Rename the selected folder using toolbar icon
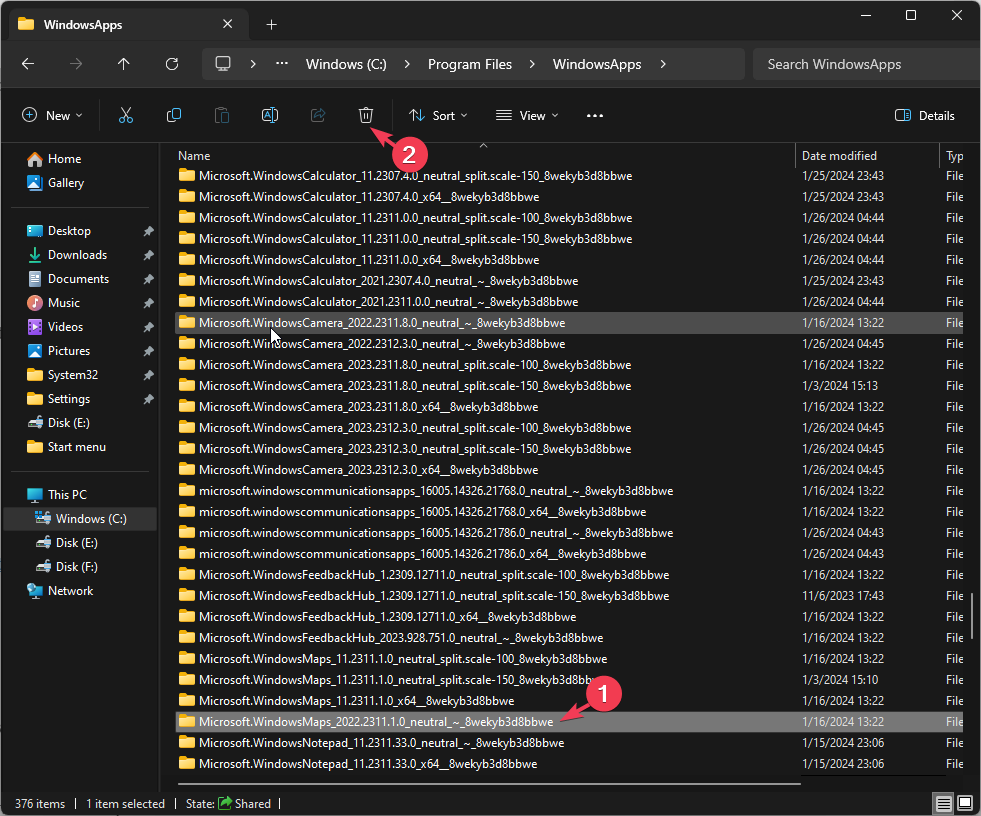The width and height of the screenshot is (981, 816). [269, 115]
